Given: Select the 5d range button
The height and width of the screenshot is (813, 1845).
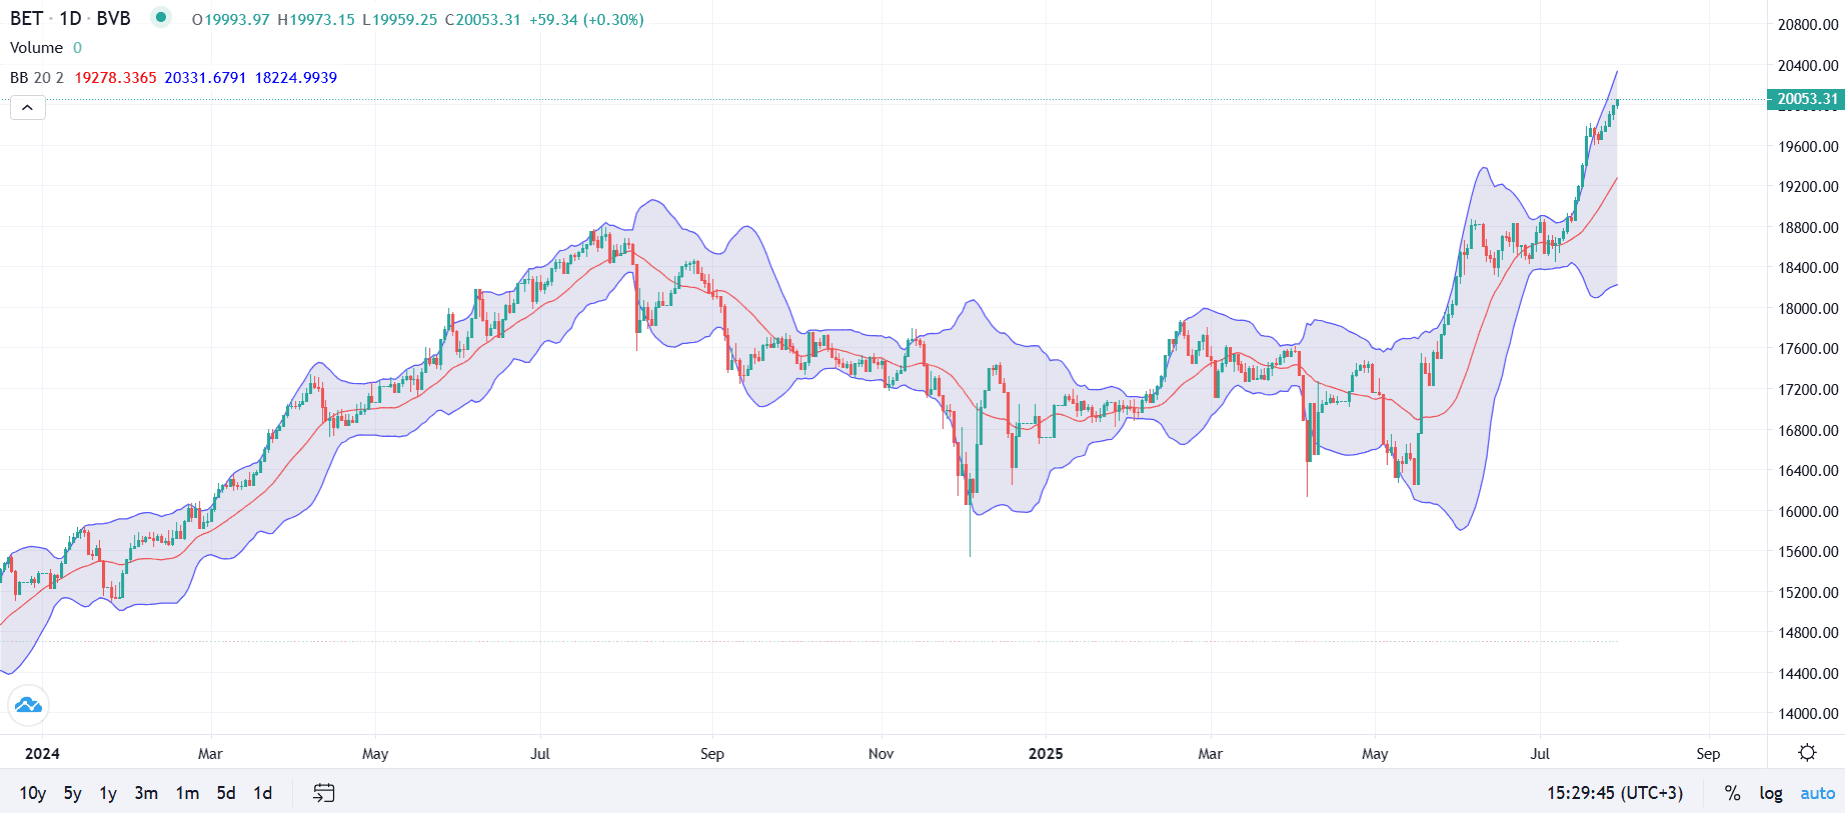Looking at the screenshot, I should tap(226, 793).
